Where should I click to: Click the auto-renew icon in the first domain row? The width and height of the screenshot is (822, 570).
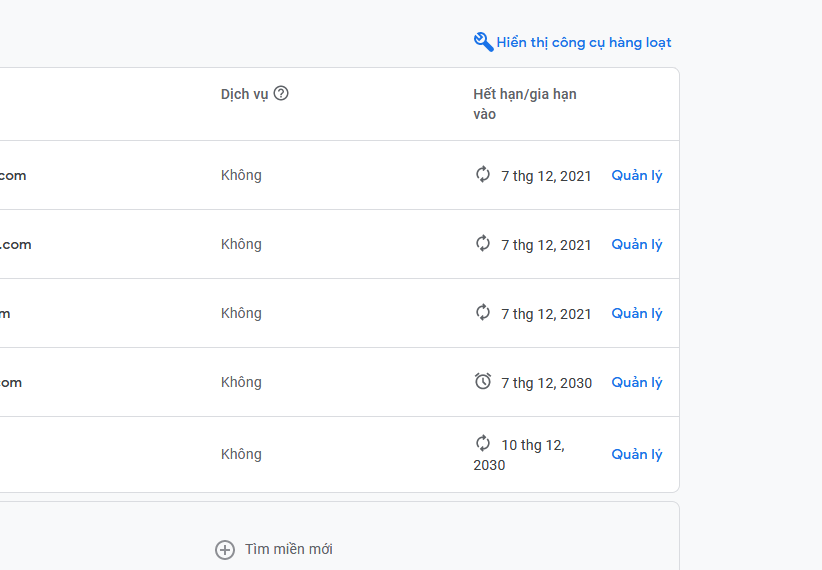483,175
